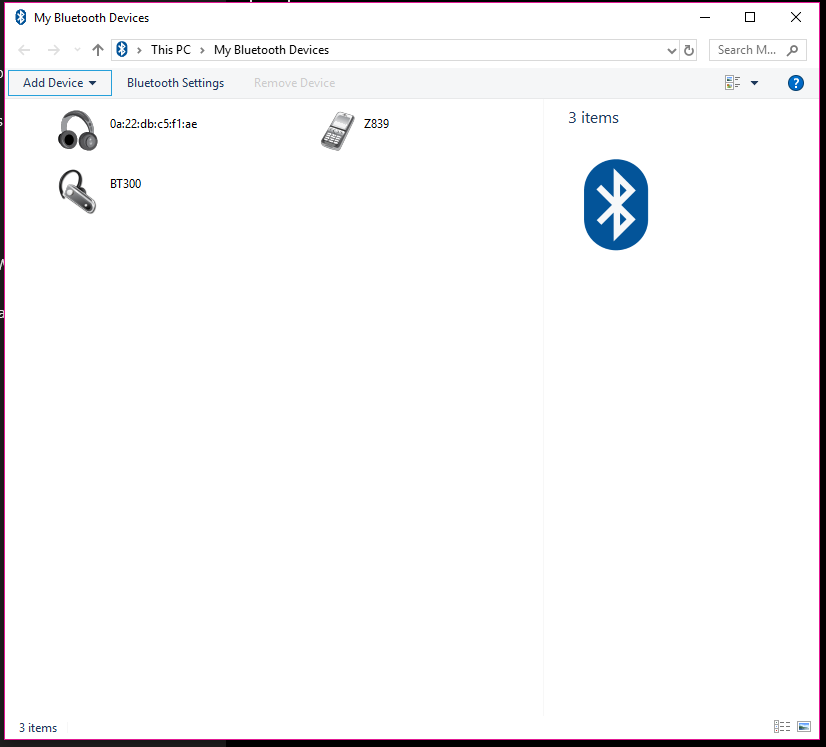
Task: Change your view using the view icon
Action: (733, 83)
